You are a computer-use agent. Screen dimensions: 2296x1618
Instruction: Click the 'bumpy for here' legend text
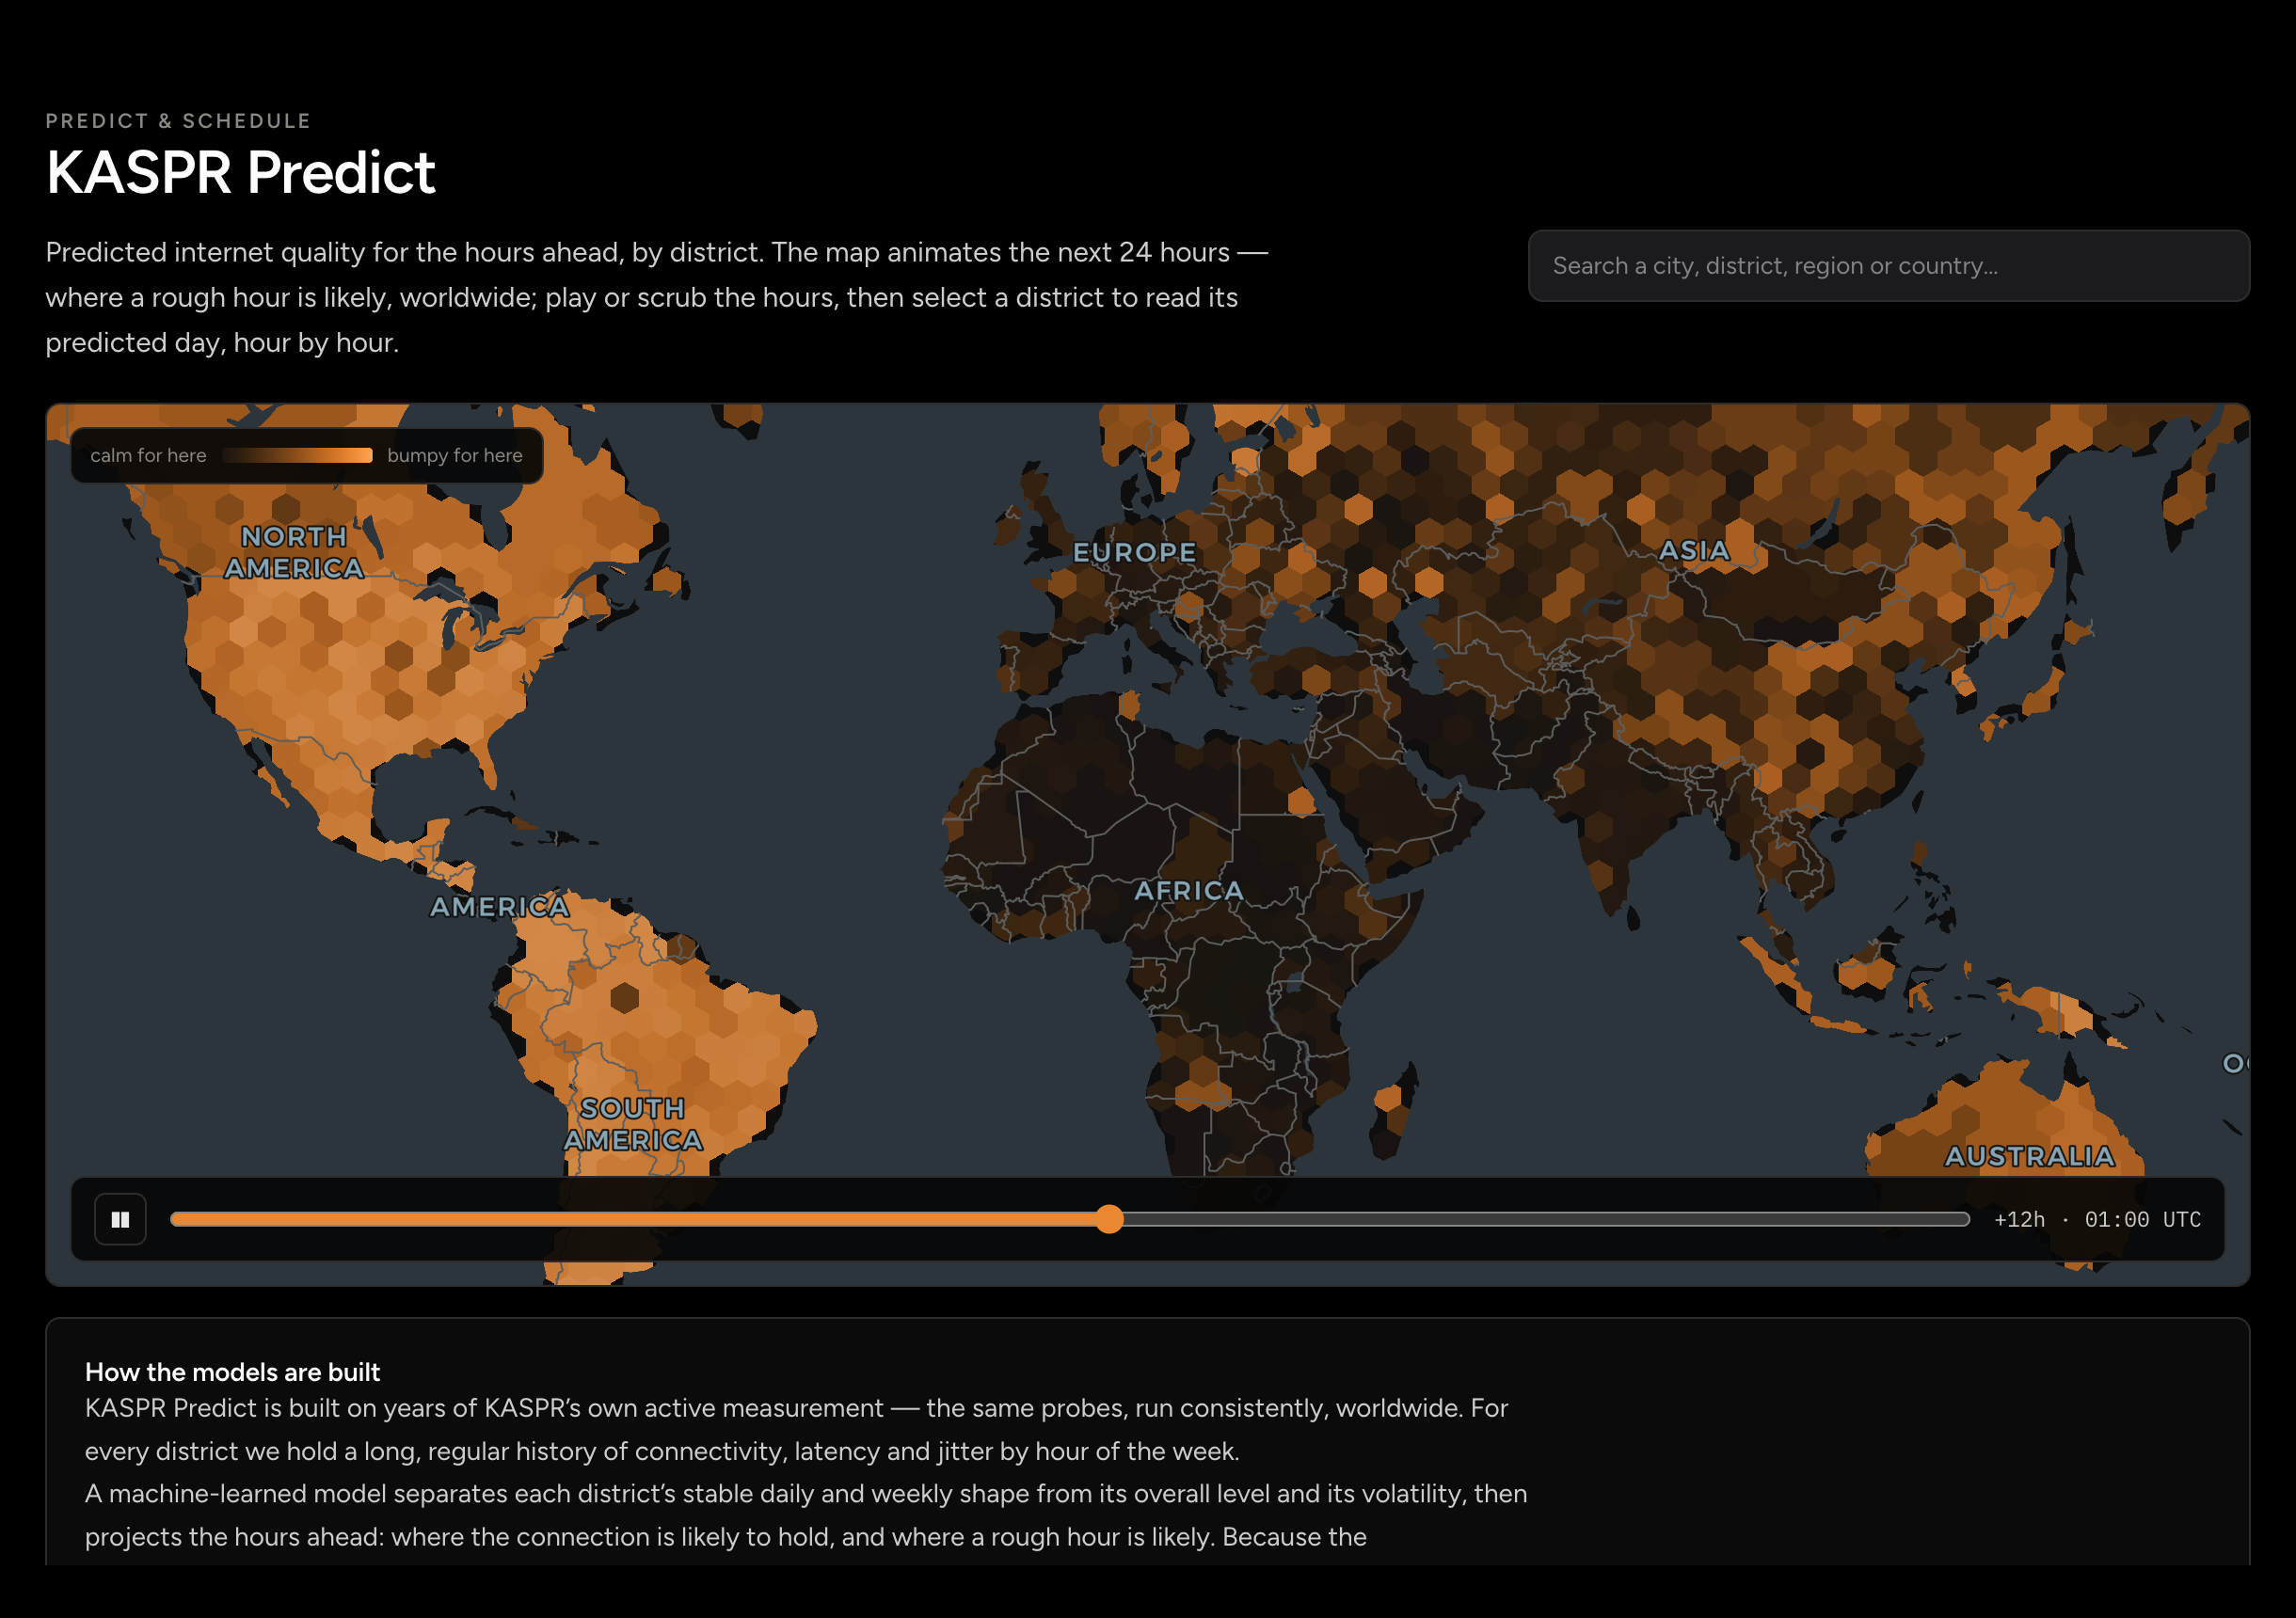pos(455,455)
